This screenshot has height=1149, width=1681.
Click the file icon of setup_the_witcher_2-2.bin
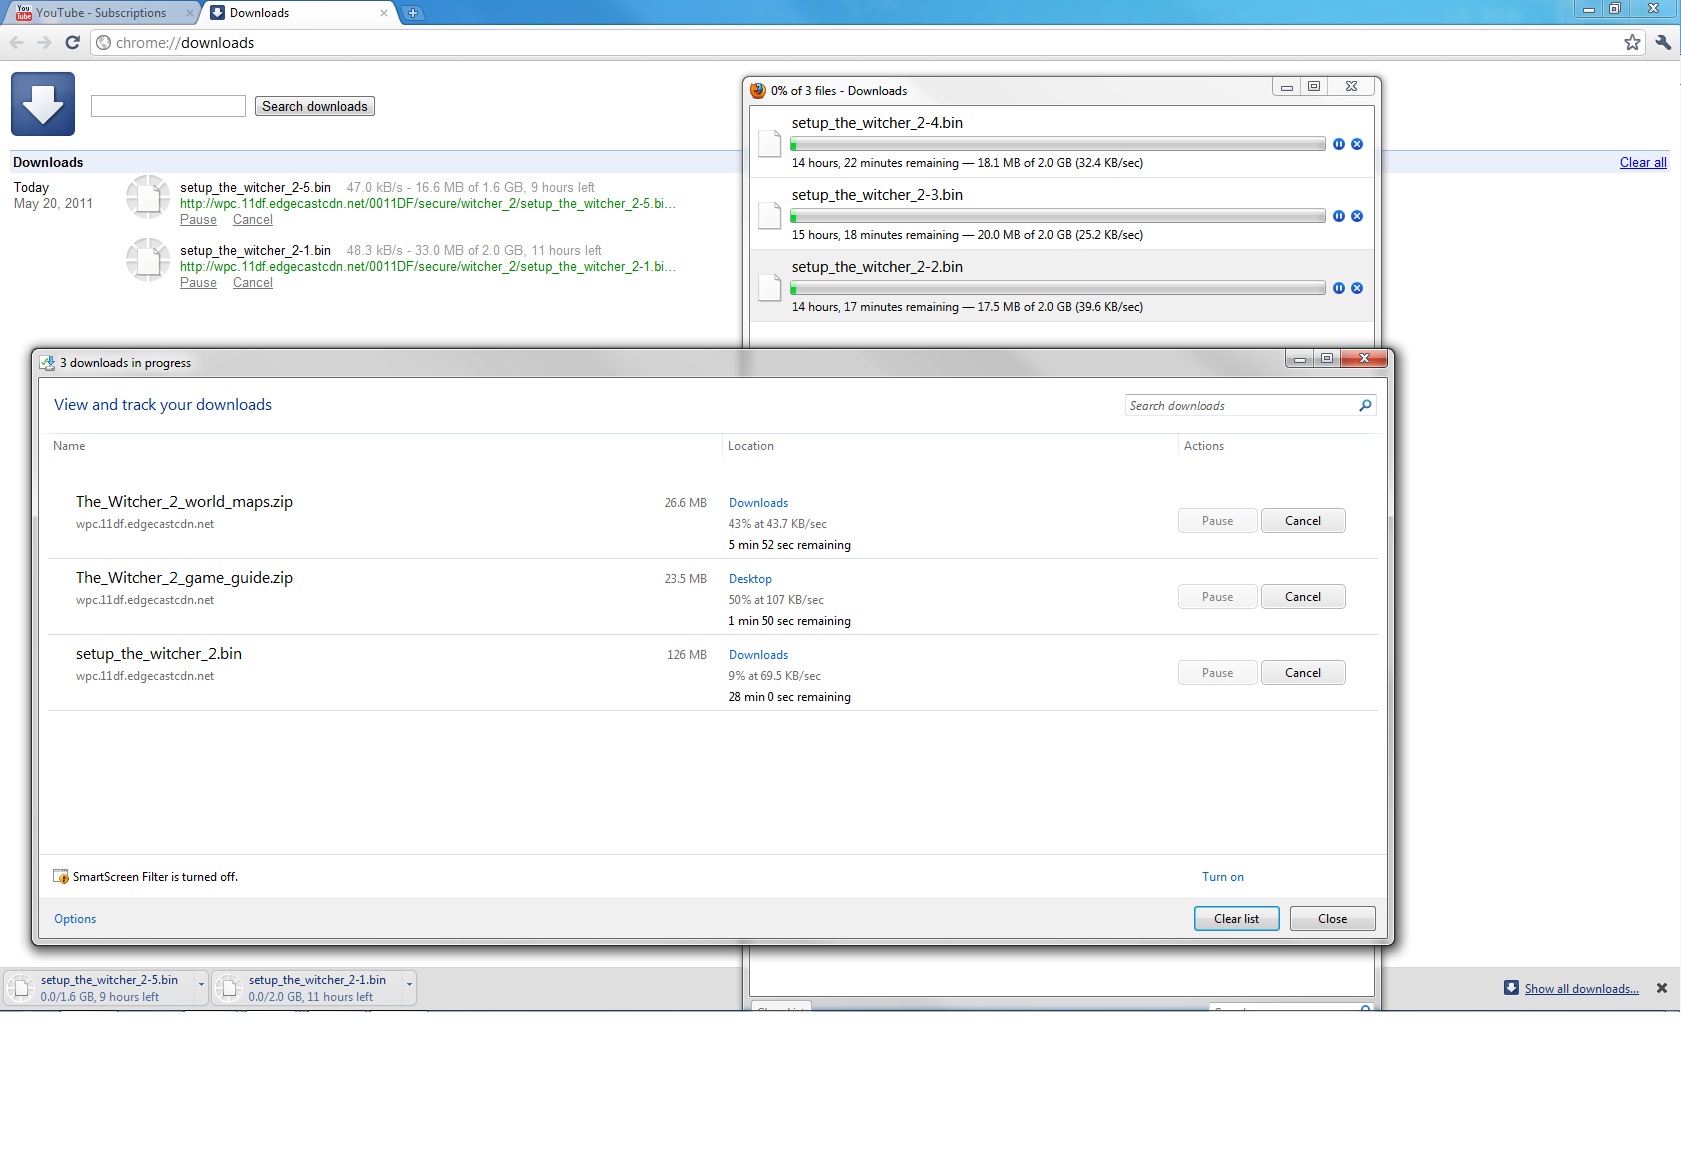pyautogui.click(x=770, y=288)
